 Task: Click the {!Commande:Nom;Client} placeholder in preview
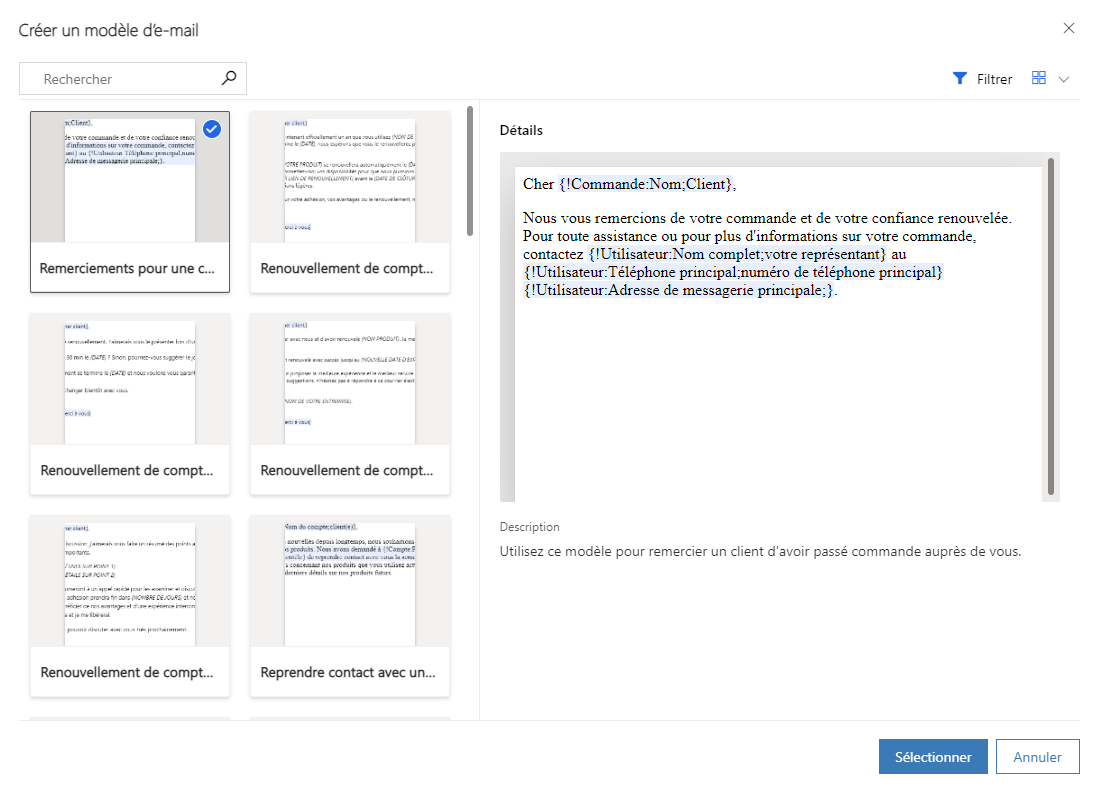pos(645,184)
